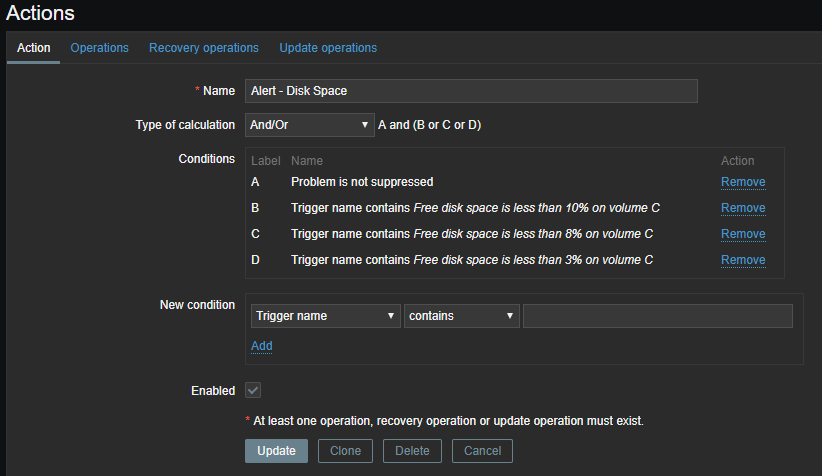
Task: Open the Type of calculation dropdown
Action: 309,125
